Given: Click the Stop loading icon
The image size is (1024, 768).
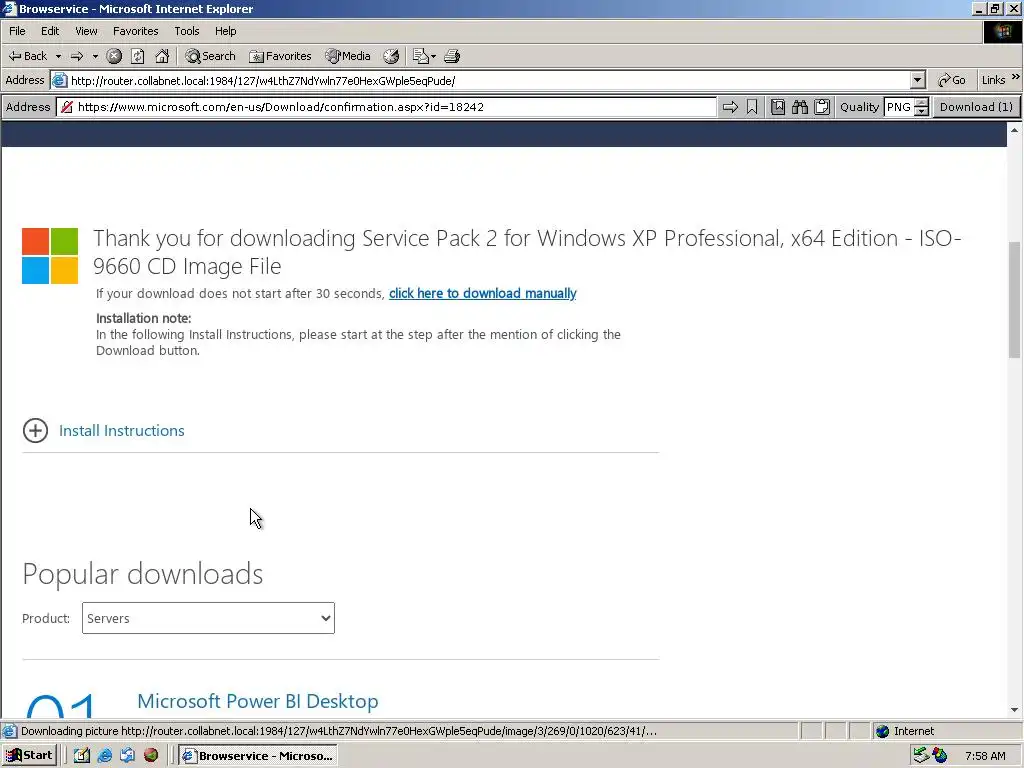Looking at the screenshot, I should point(114,56).
